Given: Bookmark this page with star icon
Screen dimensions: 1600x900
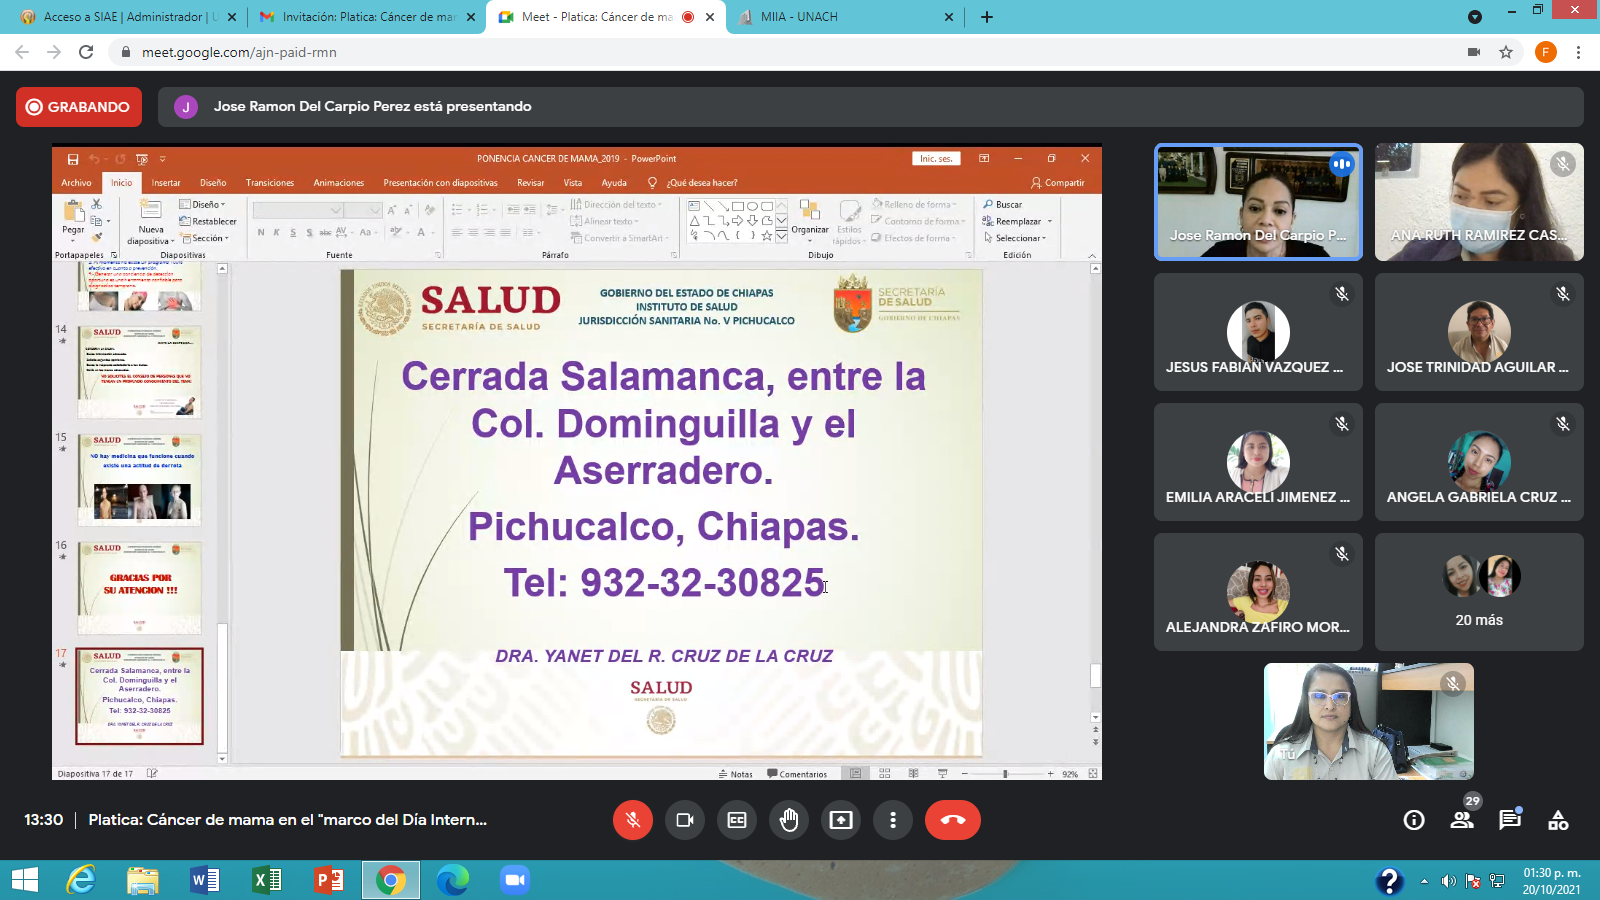Looking at the screenshot, I should 1506,52.
